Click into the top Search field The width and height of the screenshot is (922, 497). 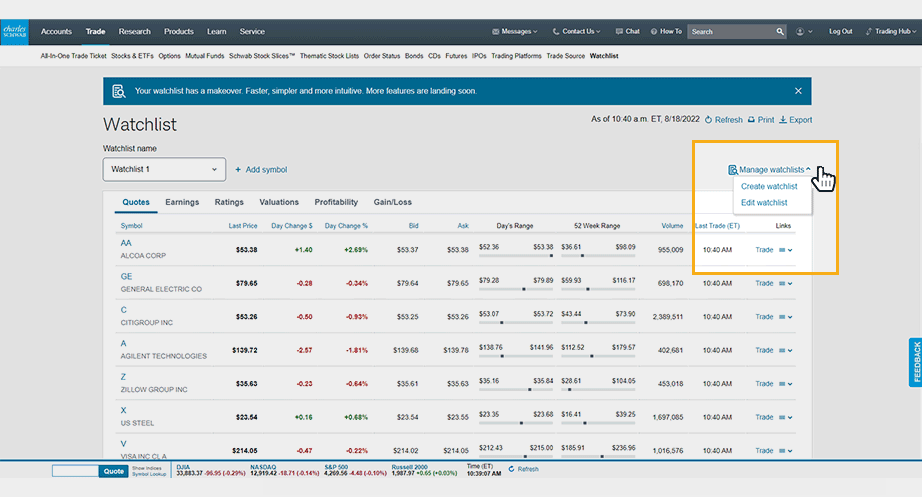click(731, 32)
